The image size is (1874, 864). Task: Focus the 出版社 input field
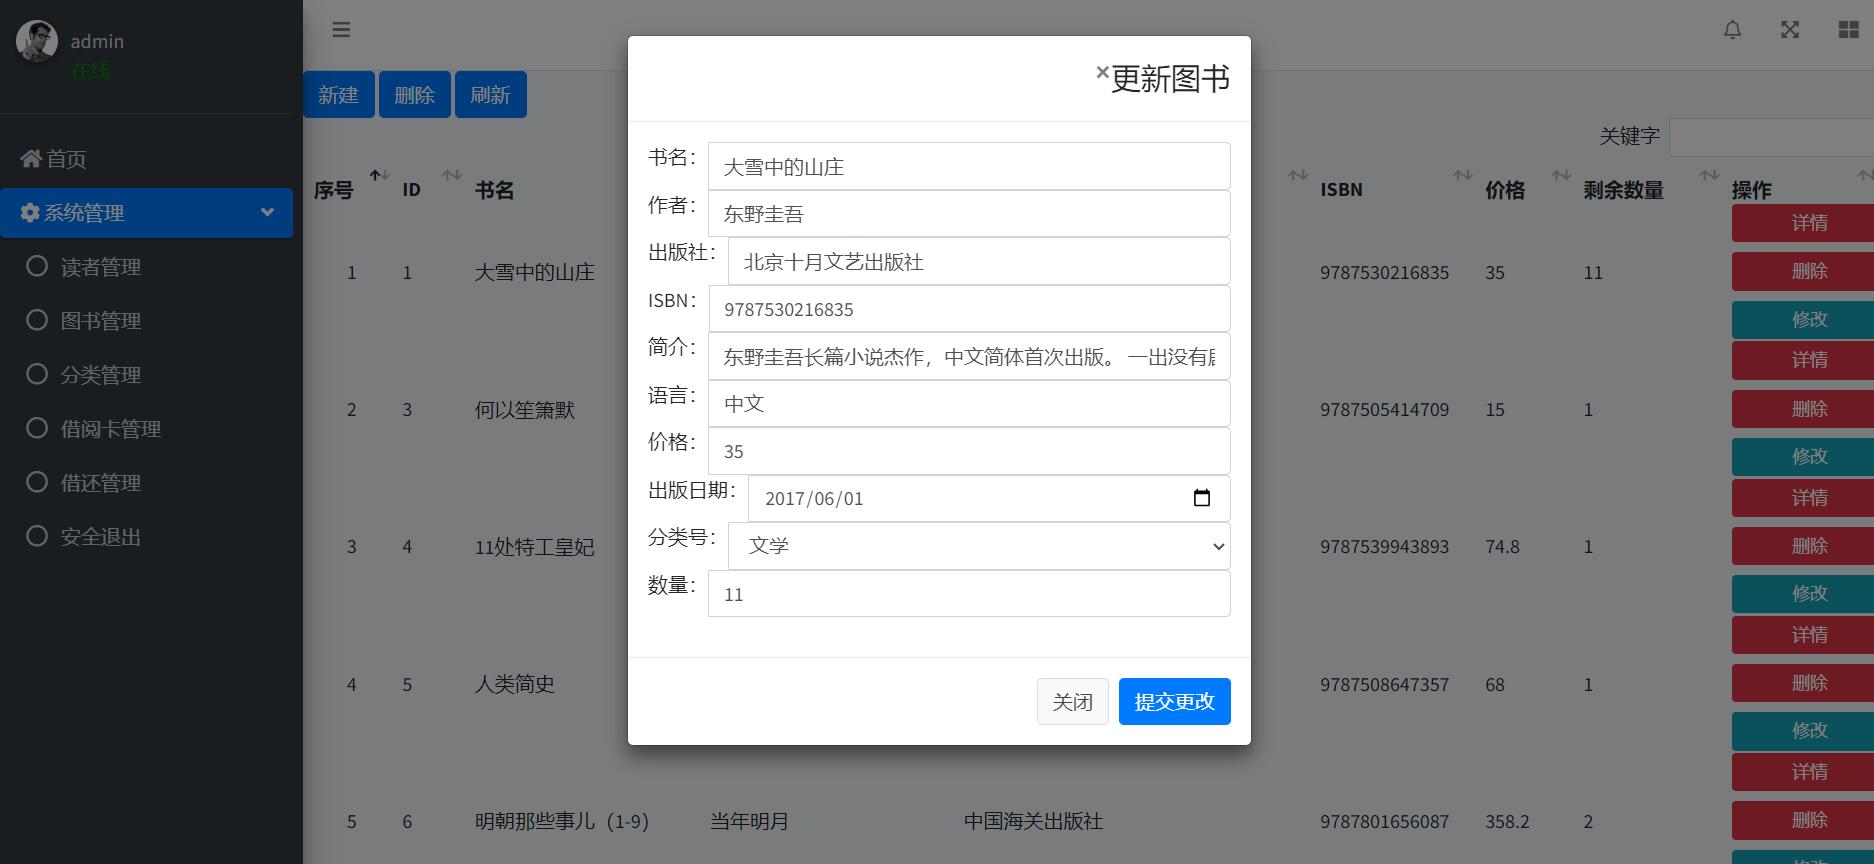(x=979, y=261)
